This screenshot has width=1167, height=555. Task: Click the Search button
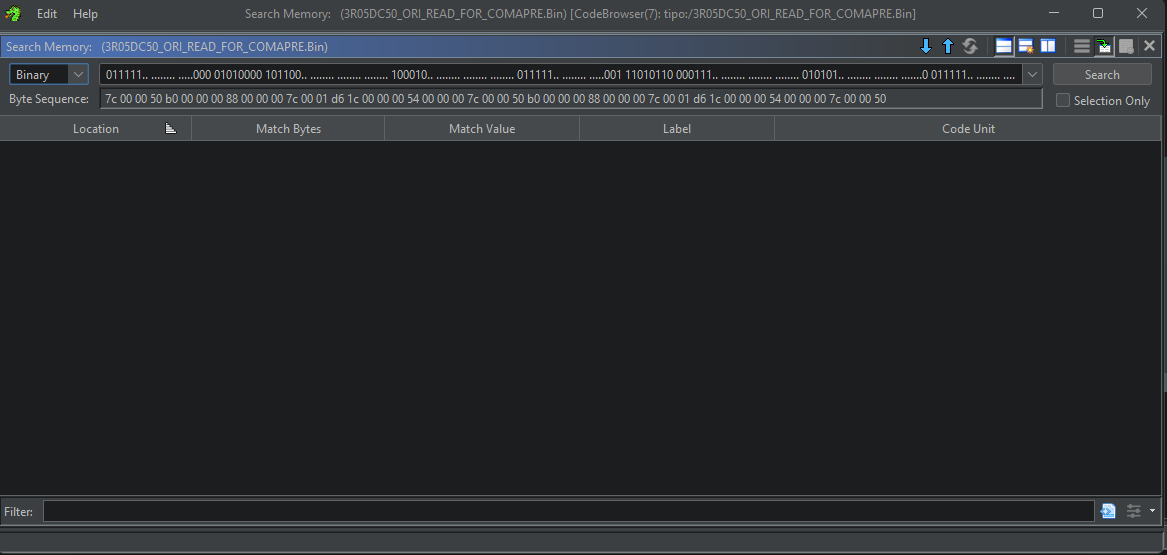[1102, 74]
